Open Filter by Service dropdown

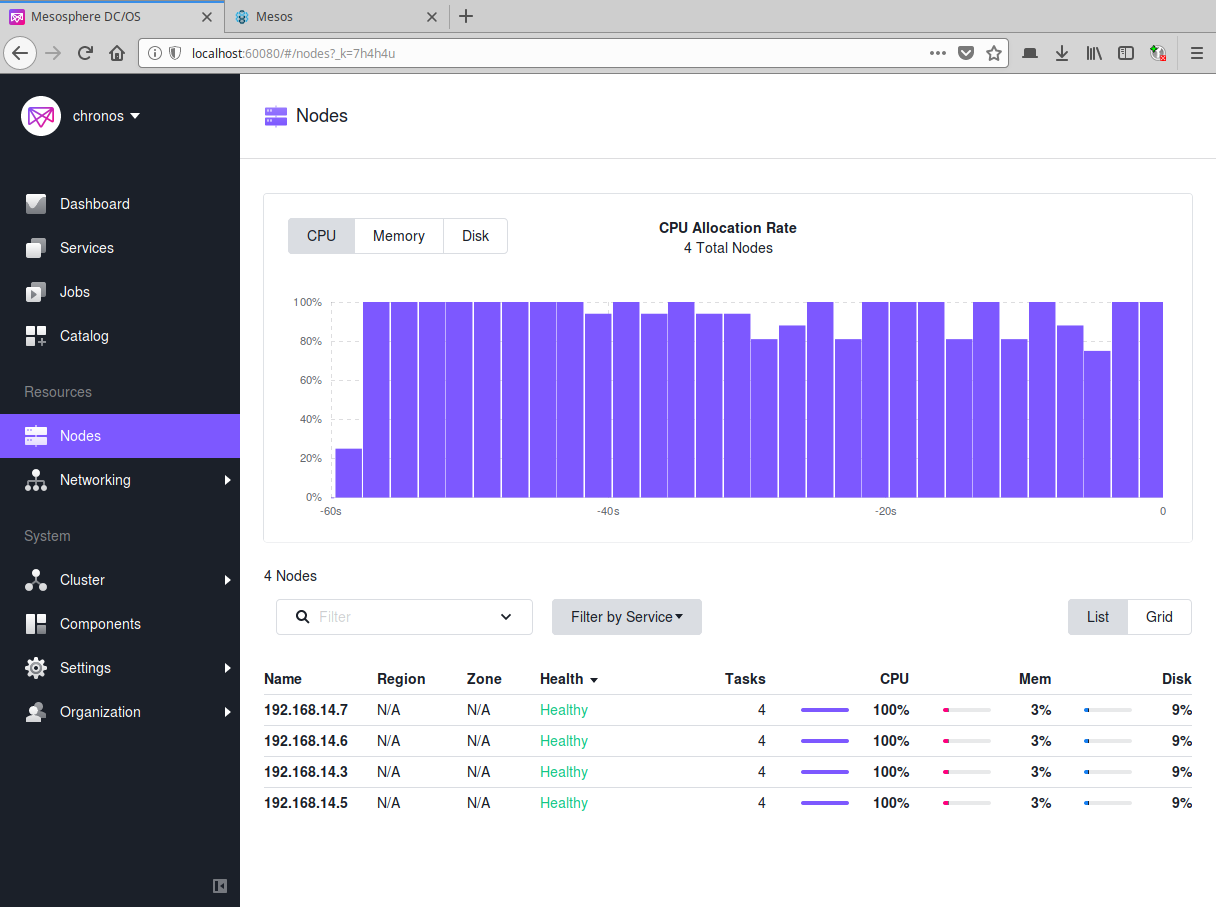pyautogui.click(x=627, y=617)
